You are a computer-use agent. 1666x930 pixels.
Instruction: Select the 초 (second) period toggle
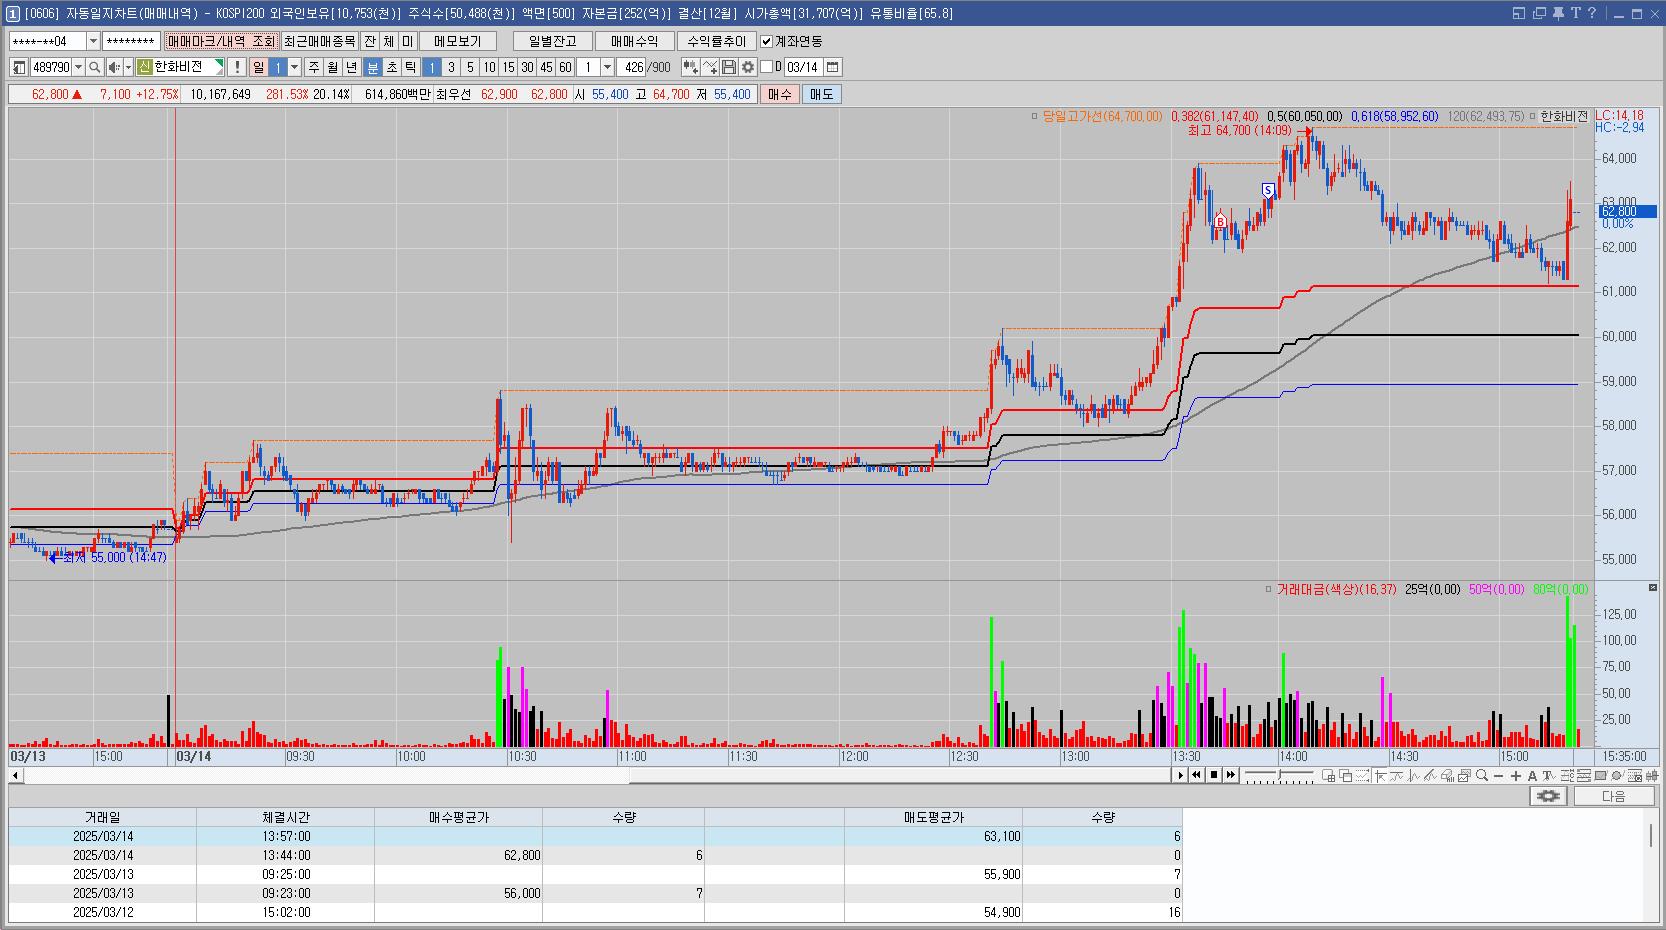point(392,67)
